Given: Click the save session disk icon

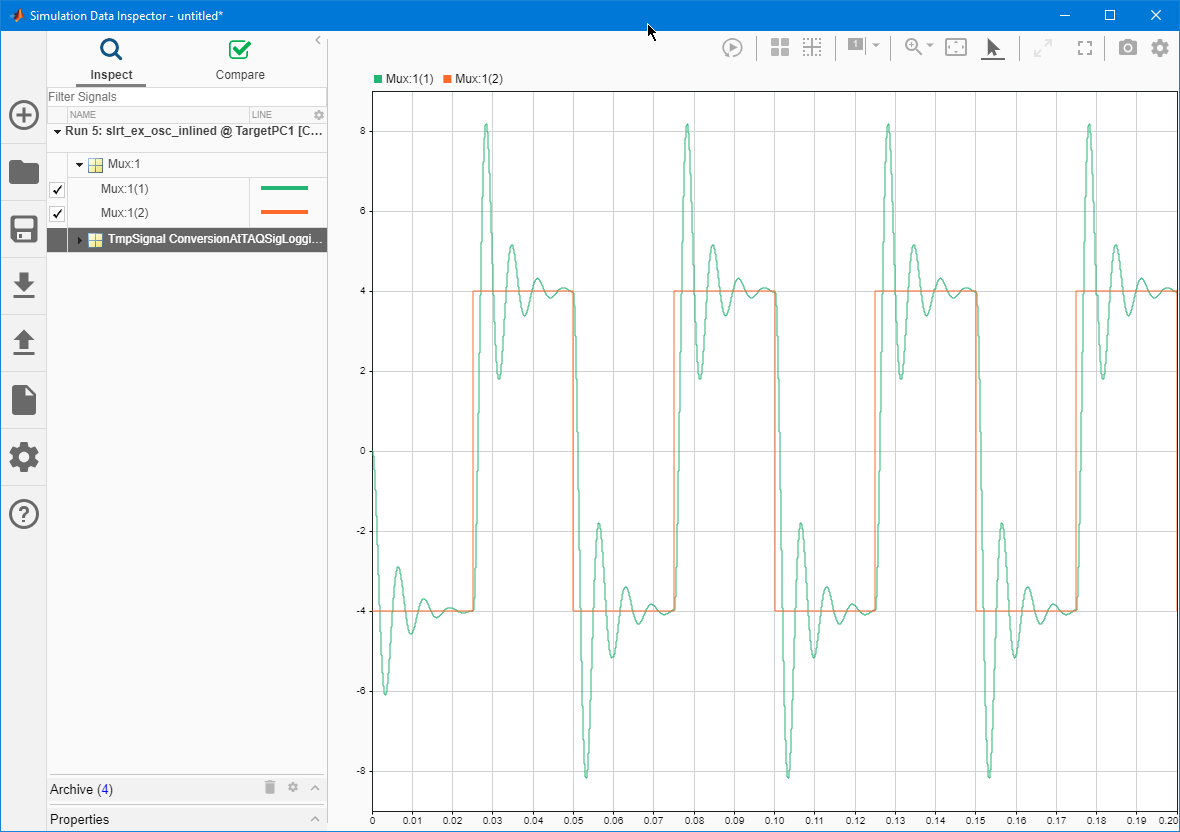Looking at the screenshot, I should coord(23,229).
